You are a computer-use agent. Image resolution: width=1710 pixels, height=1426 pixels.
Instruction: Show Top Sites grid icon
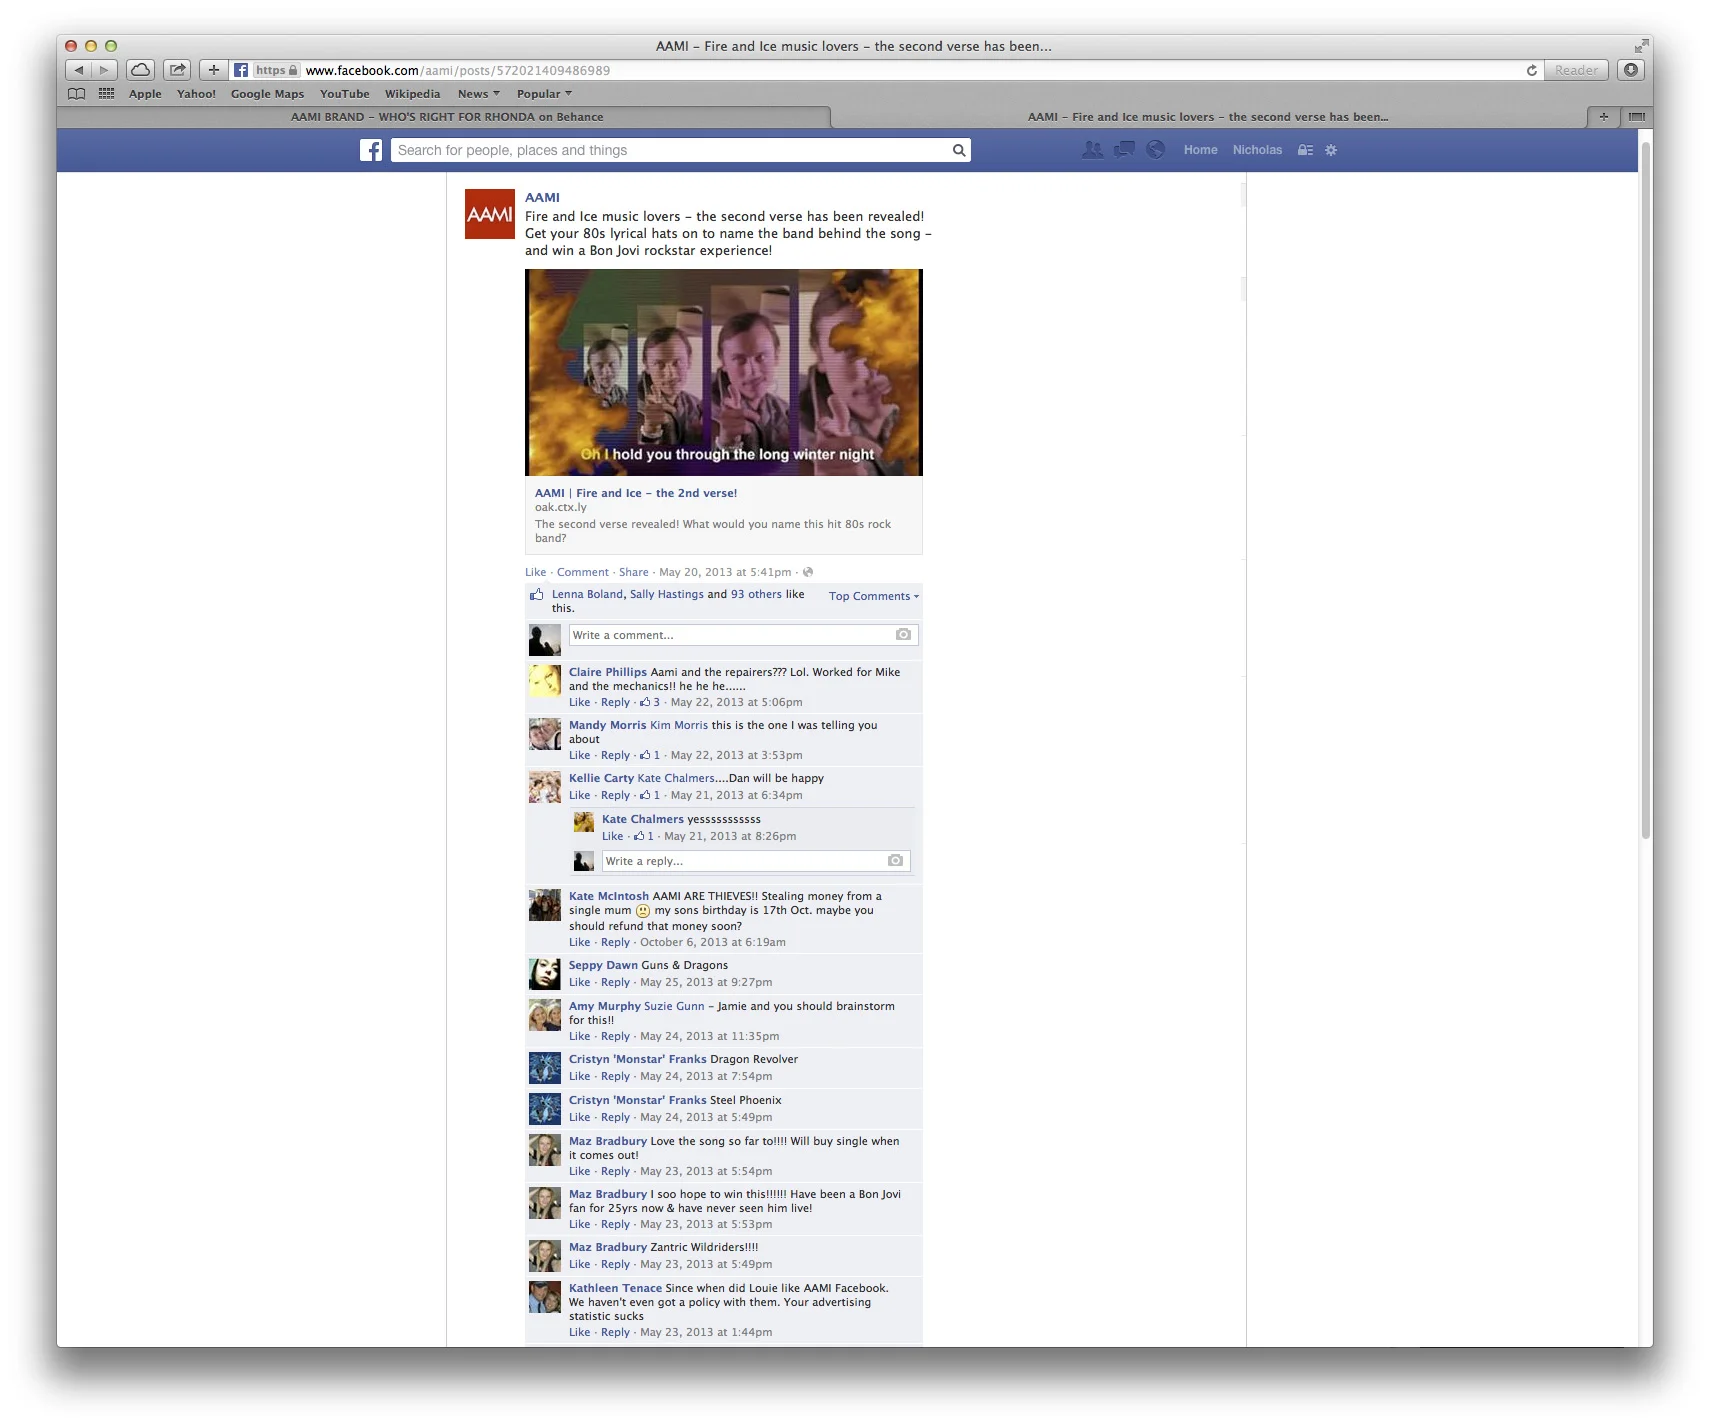106,94
